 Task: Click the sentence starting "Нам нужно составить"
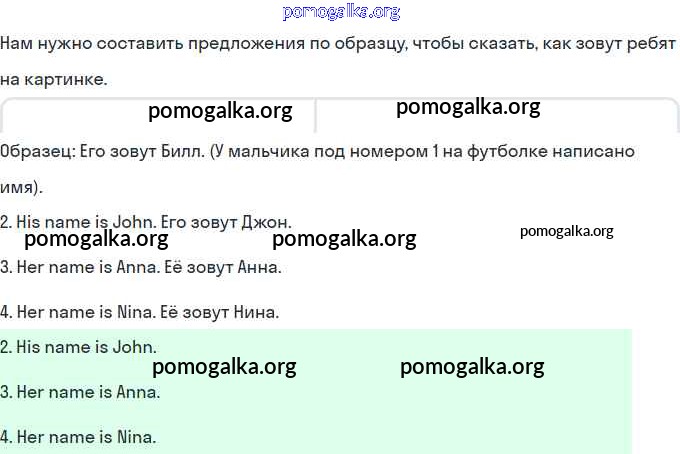tap(340, 46)
